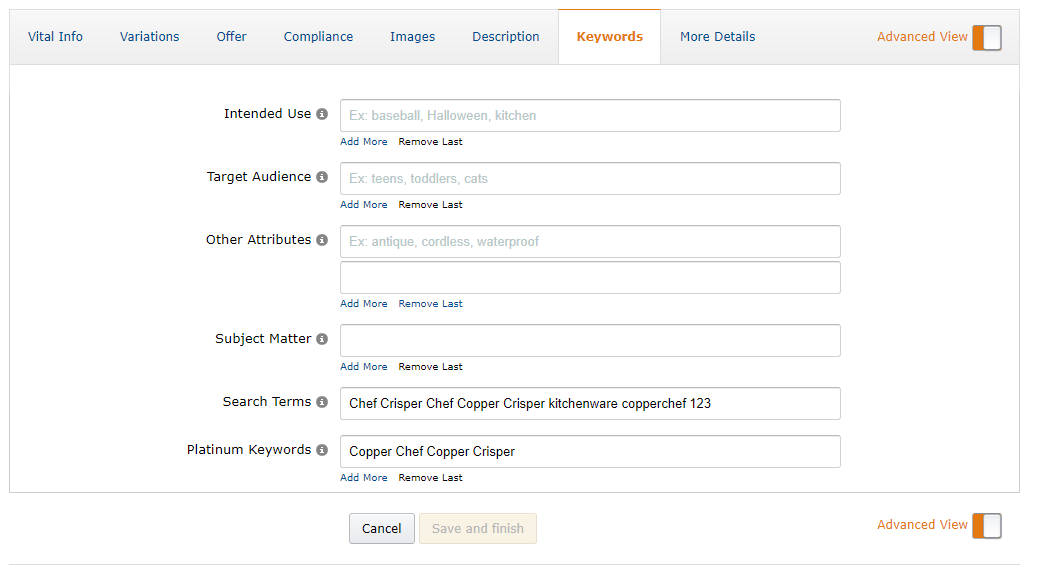Click info icon next to Other Attributes
The image size is (1051, 575).
[x=322, y=240]
